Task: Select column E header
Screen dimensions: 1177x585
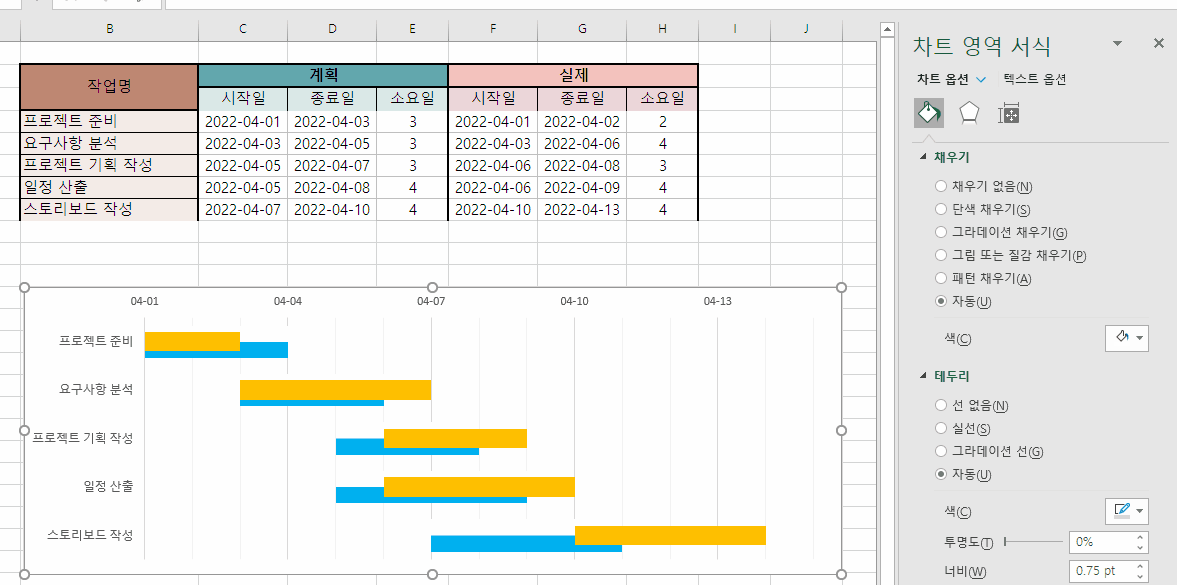Action: click(x=412, y=29)
